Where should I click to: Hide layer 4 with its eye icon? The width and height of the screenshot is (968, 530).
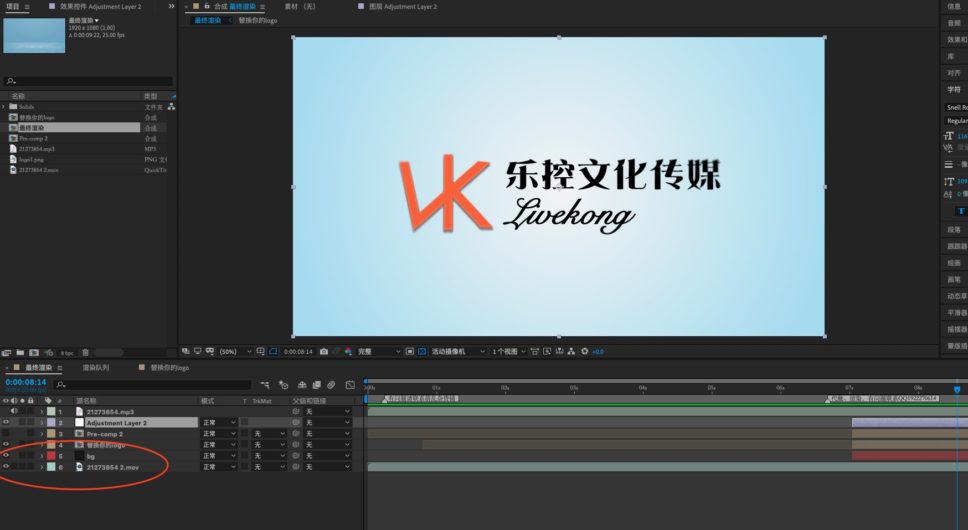pyautogui.click(x=6, y=445)
